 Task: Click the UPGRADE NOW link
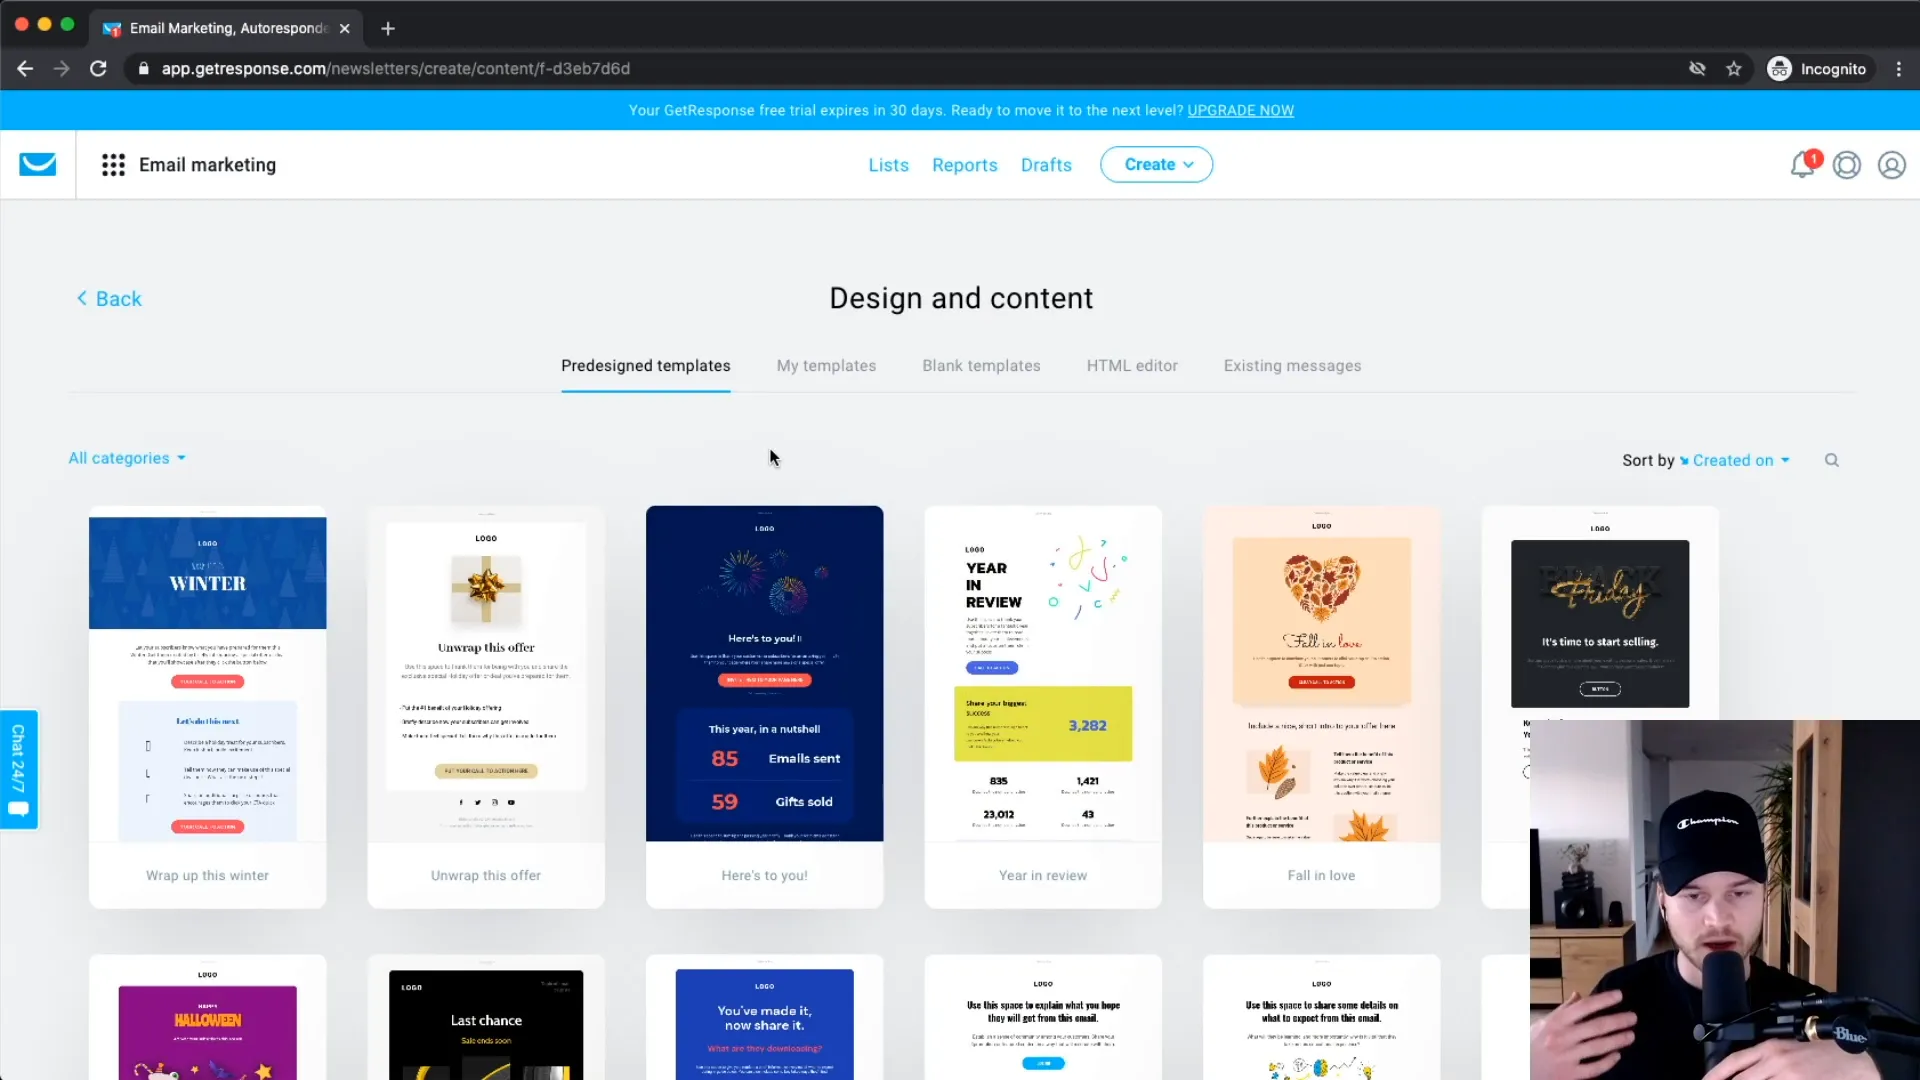coord(1241,109)
